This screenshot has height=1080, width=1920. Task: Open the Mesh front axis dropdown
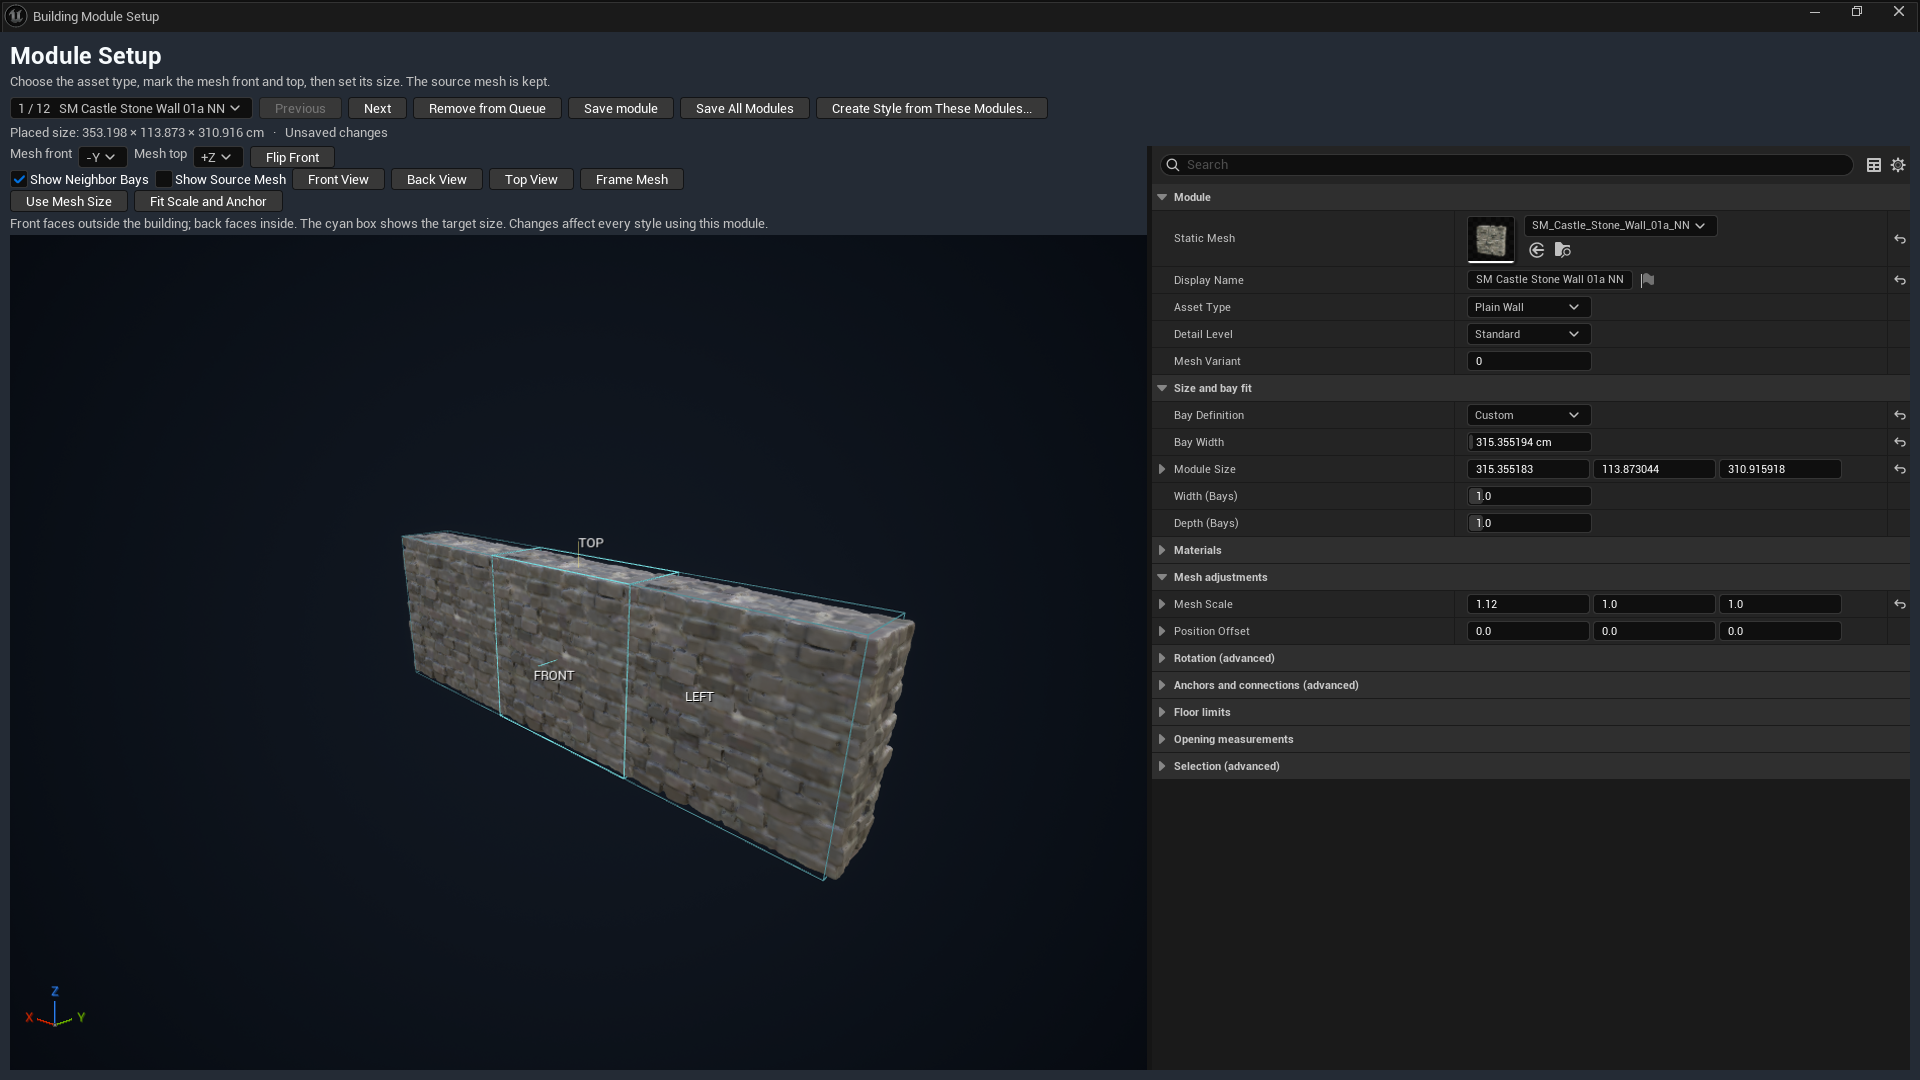pyautogui.click(x=102, y=157)
